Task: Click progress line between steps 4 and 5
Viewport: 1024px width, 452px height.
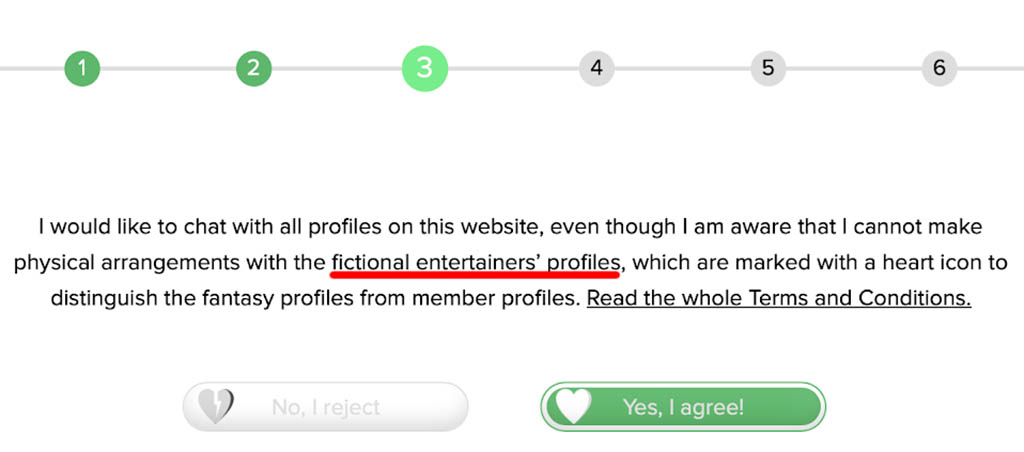Action: tap(682, 68)
